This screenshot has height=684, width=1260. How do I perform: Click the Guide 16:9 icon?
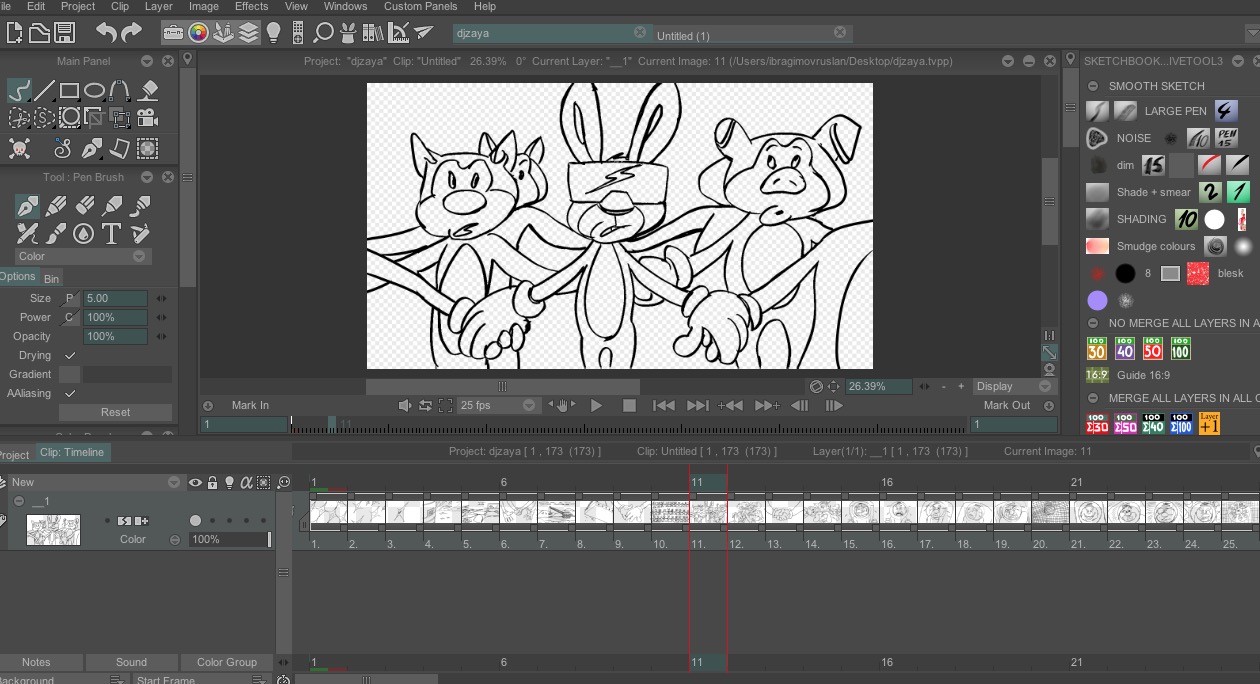(x=1097, y=375)
